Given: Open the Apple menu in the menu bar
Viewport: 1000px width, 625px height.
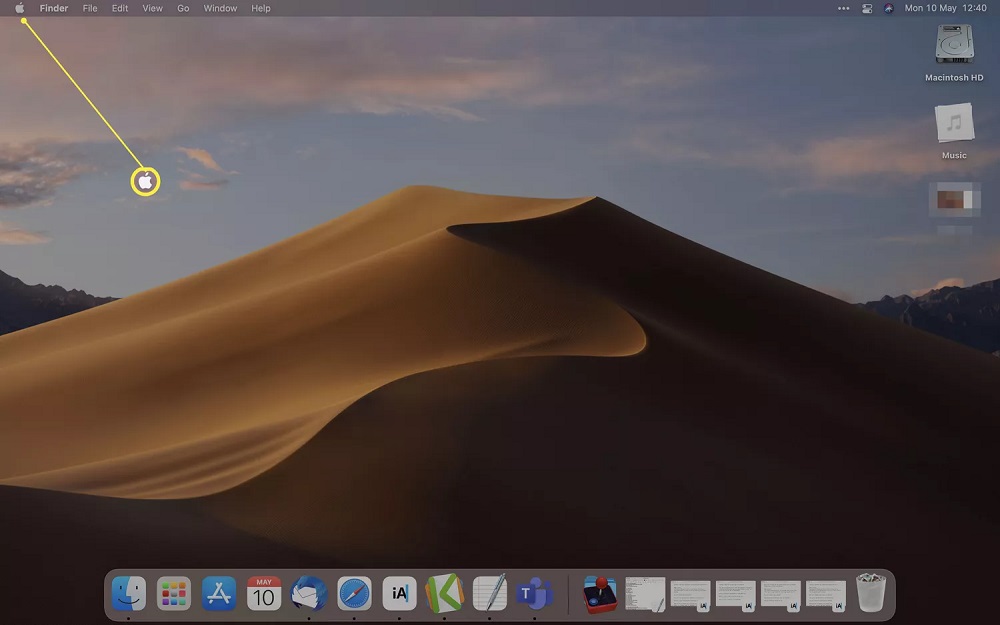Looking at the screenshot, I should click(x=21, y=8).
